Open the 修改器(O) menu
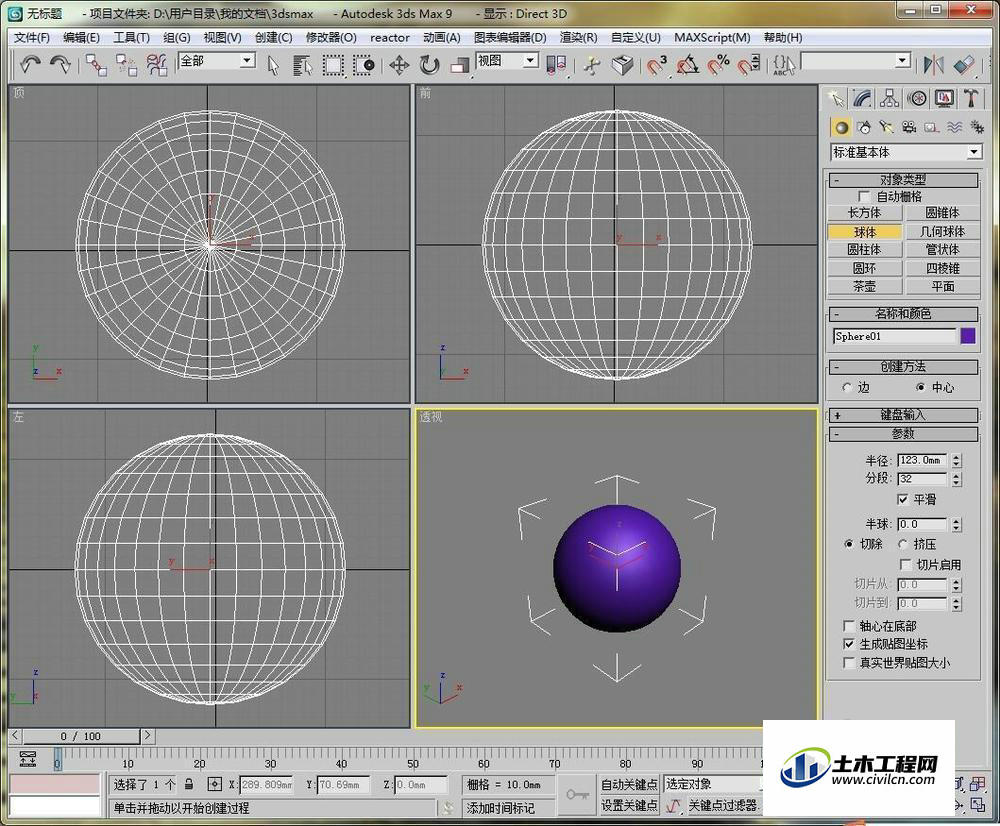This screenshot has width=1000, height=826. point(331,38)
